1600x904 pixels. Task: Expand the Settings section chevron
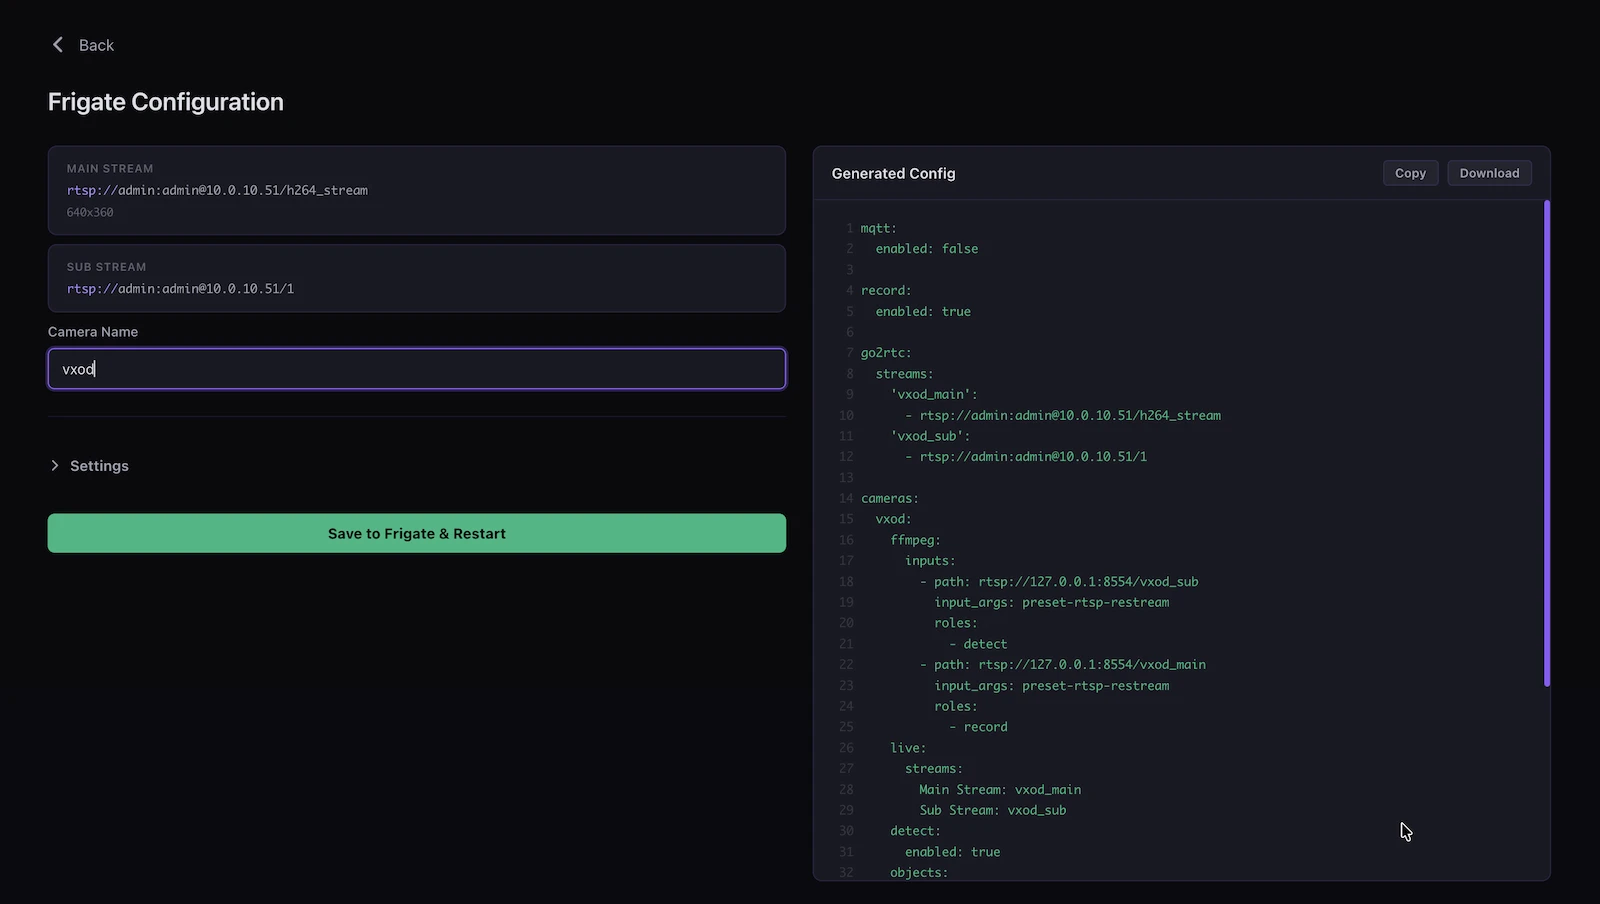pyautogui.click(x=55, y=466)
